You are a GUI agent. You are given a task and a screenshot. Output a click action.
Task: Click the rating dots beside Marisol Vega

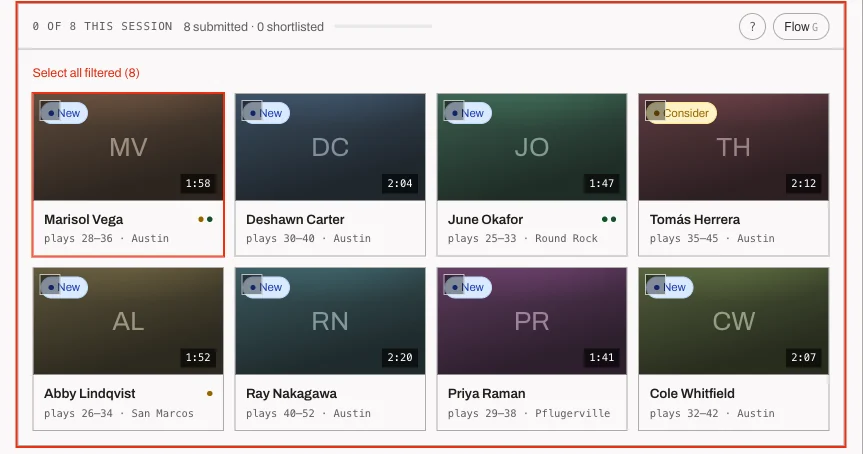click(205, 219)
